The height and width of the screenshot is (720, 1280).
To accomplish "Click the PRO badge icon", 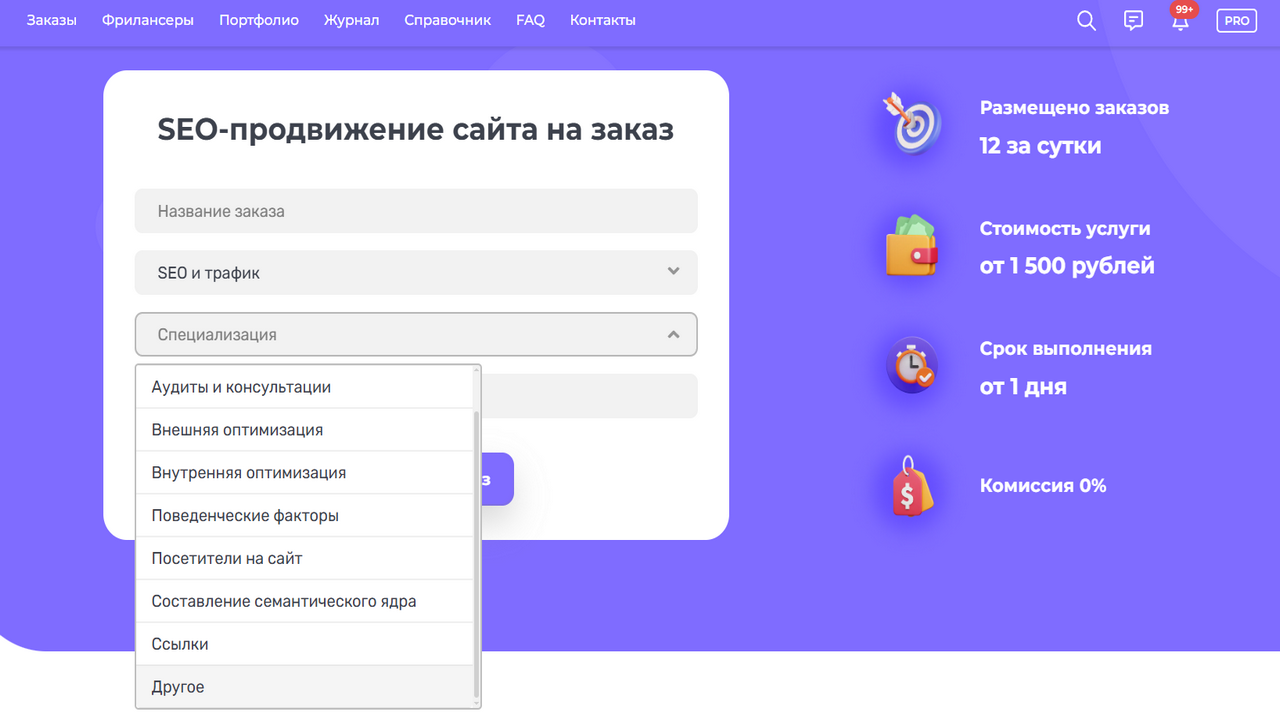I will pos(1236,21).
